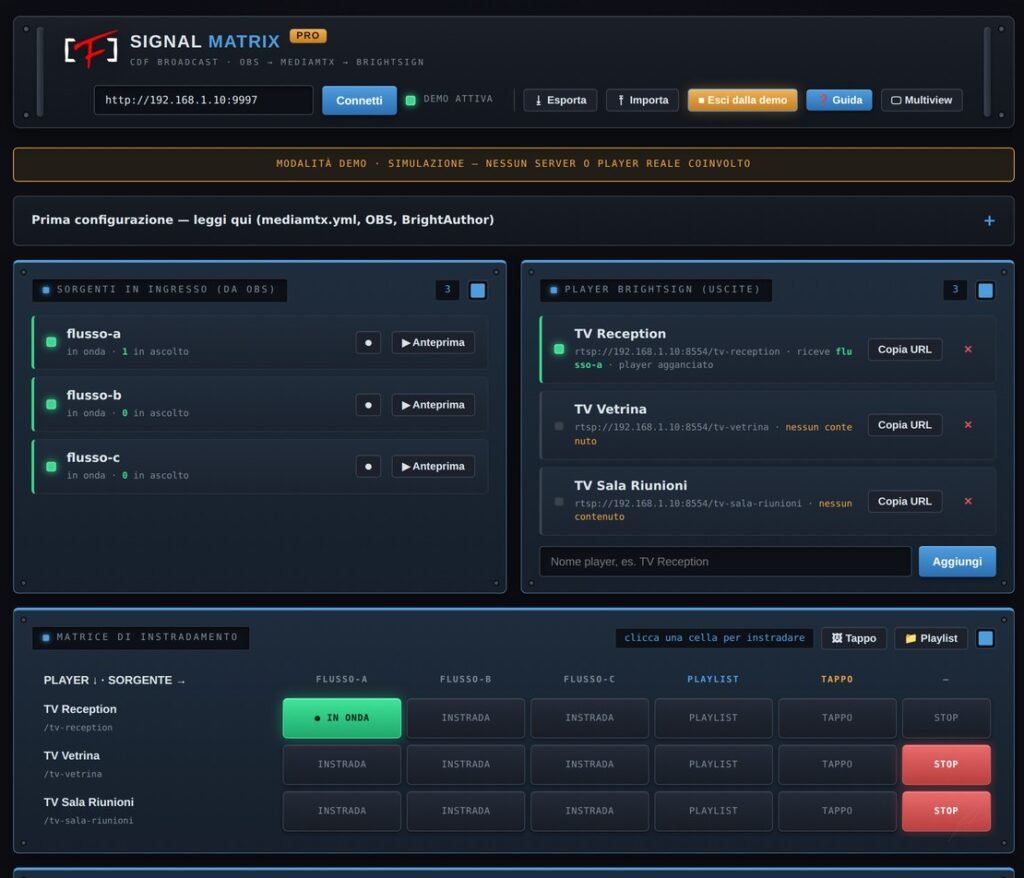Toggle the blue square in Sorgenti panel header

coord(477,291)
